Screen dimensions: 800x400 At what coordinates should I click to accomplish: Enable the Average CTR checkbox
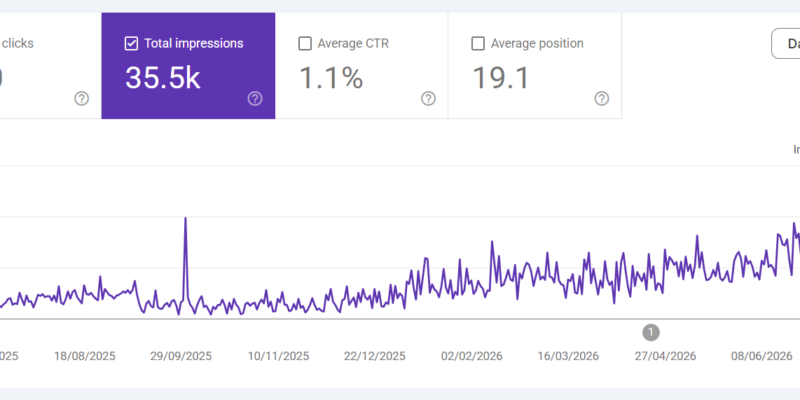click(x=305, y=44)
